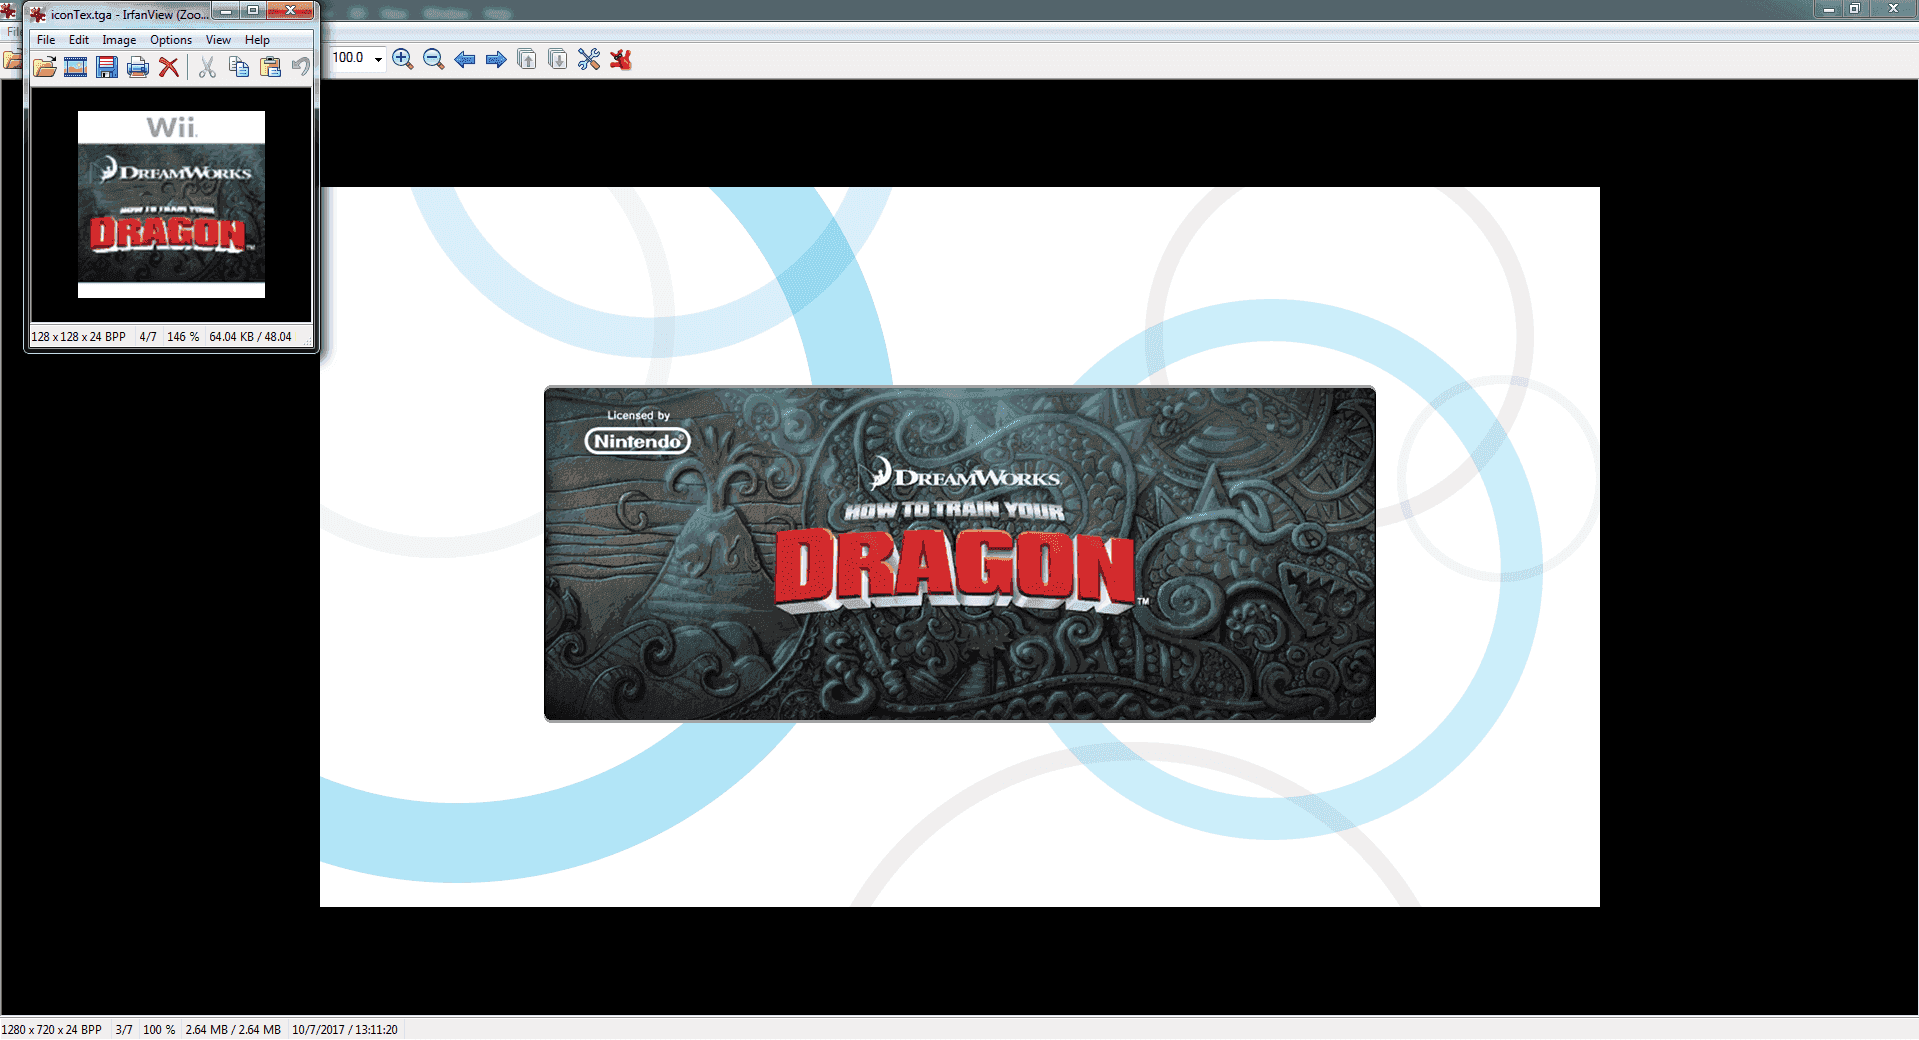Open the Options menu in iconTex window
This screenshot has height=1040, width=1919.
point(171,40)
